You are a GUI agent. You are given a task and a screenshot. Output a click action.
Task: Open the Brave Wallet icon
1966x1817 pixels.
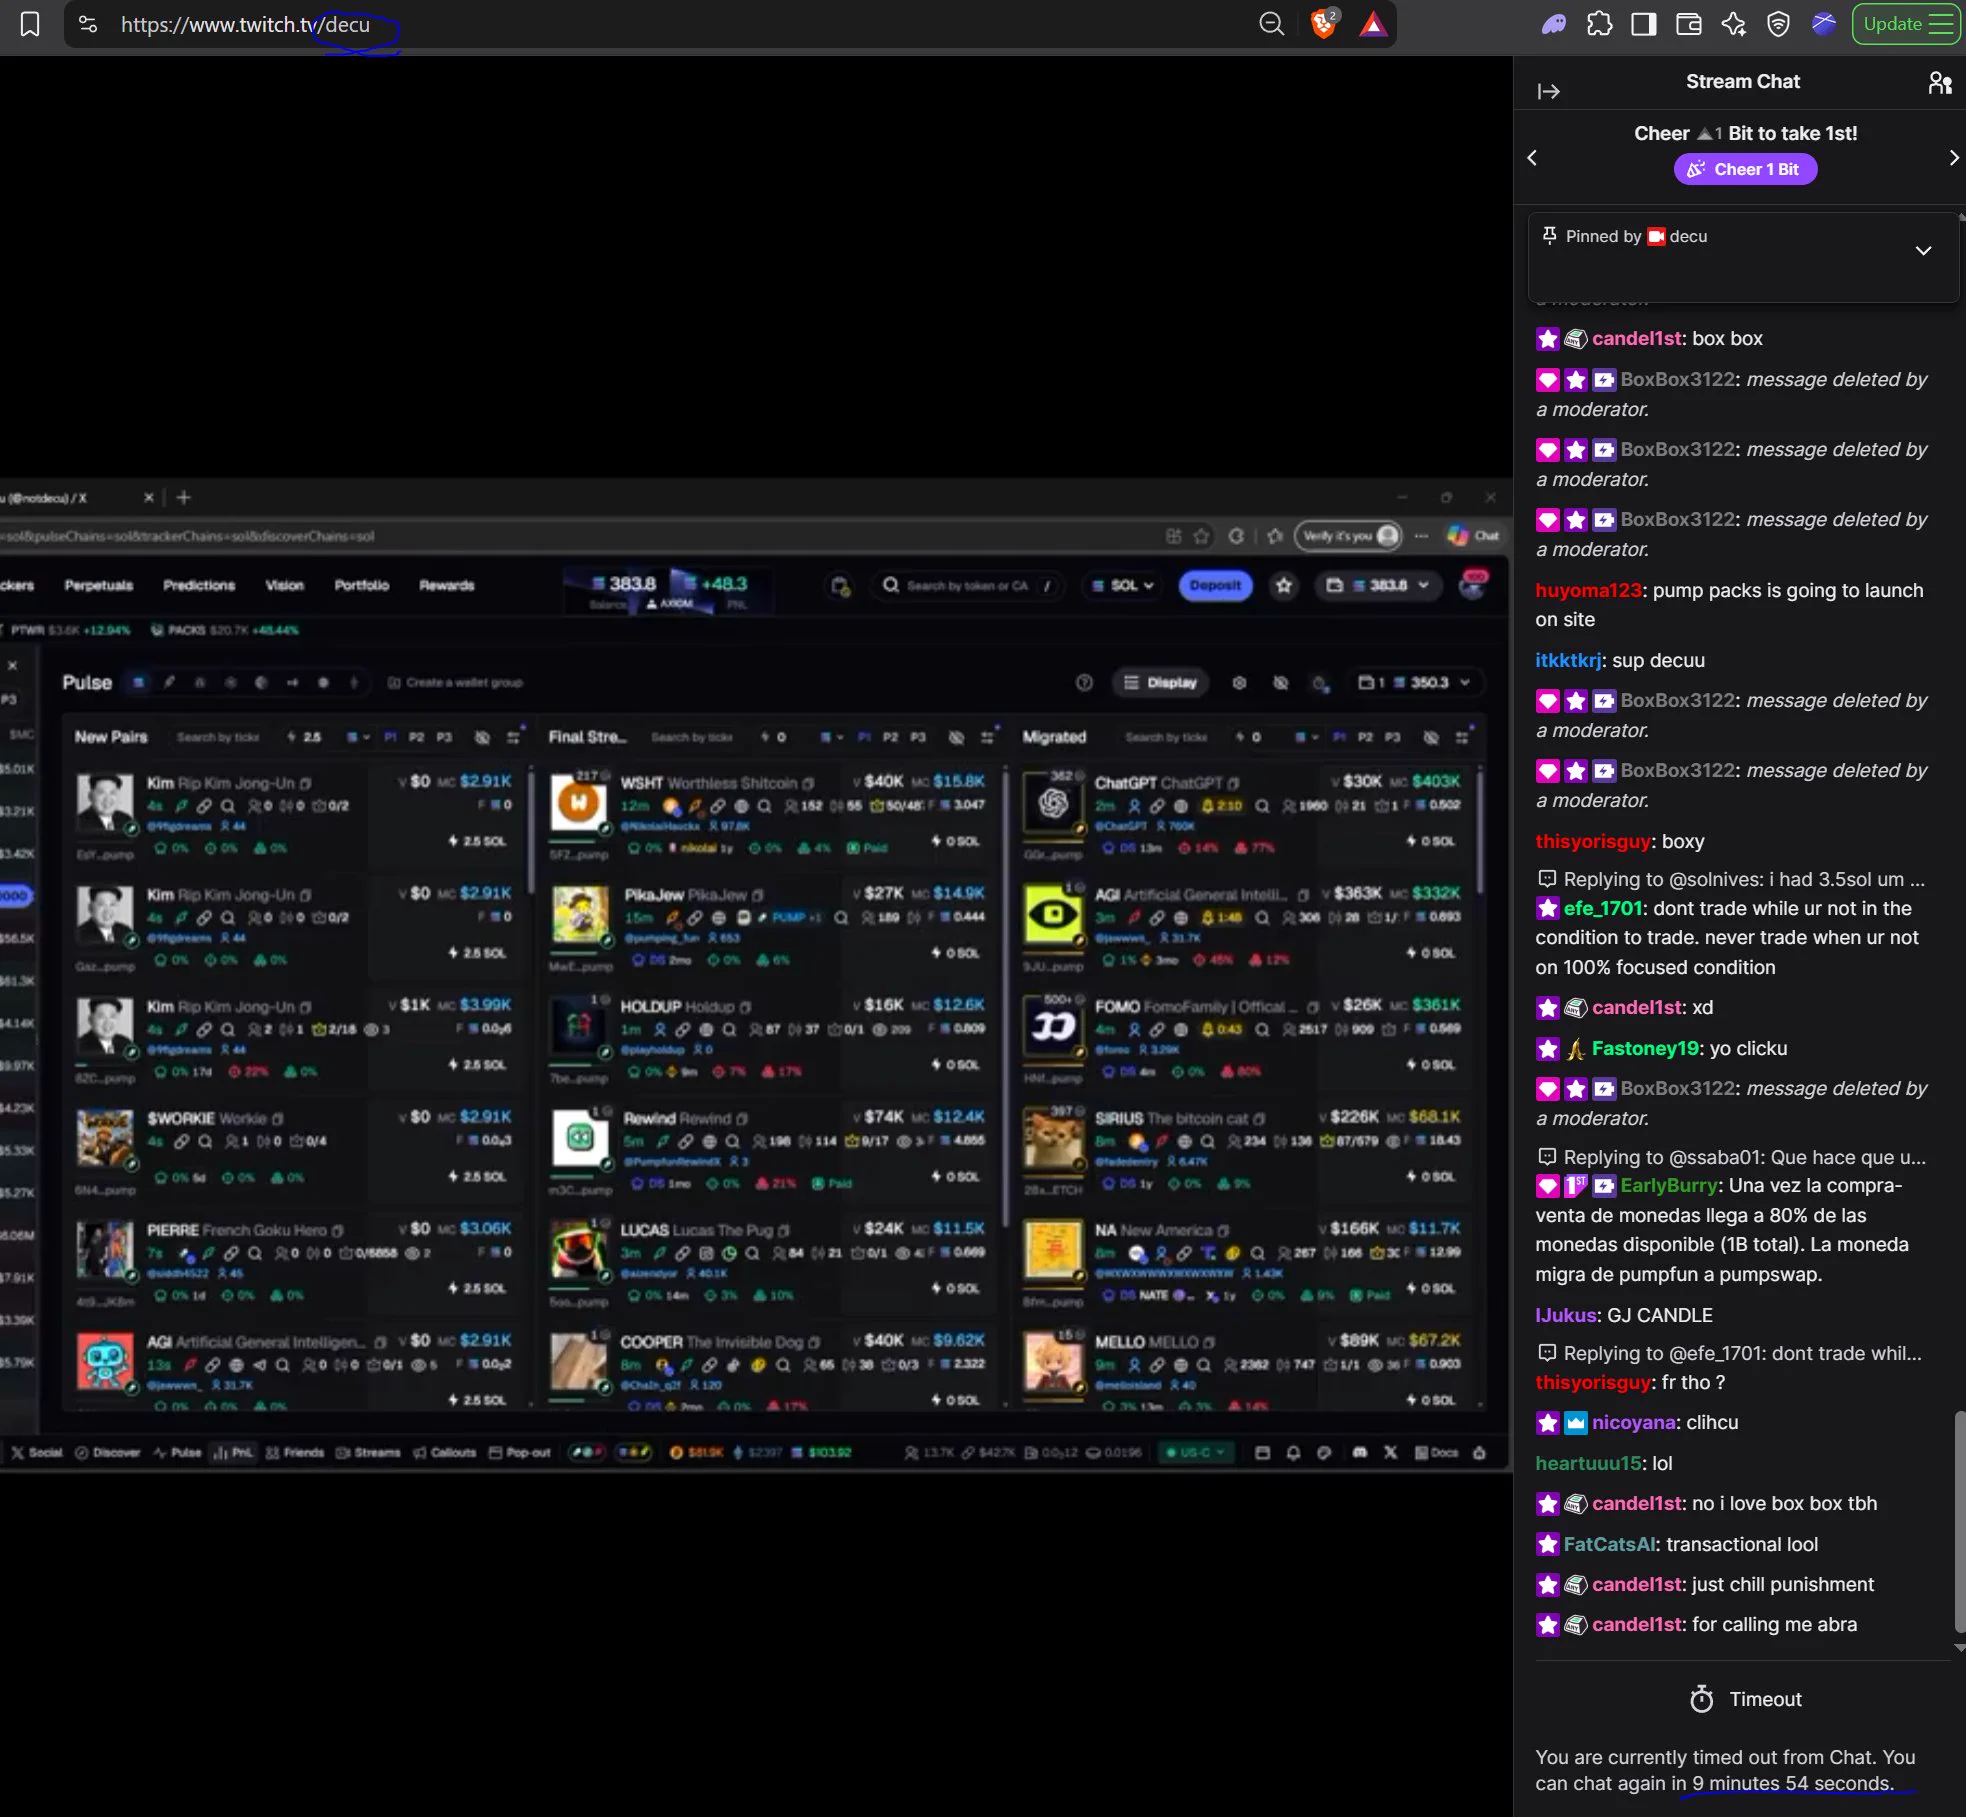pos(1688,24)
